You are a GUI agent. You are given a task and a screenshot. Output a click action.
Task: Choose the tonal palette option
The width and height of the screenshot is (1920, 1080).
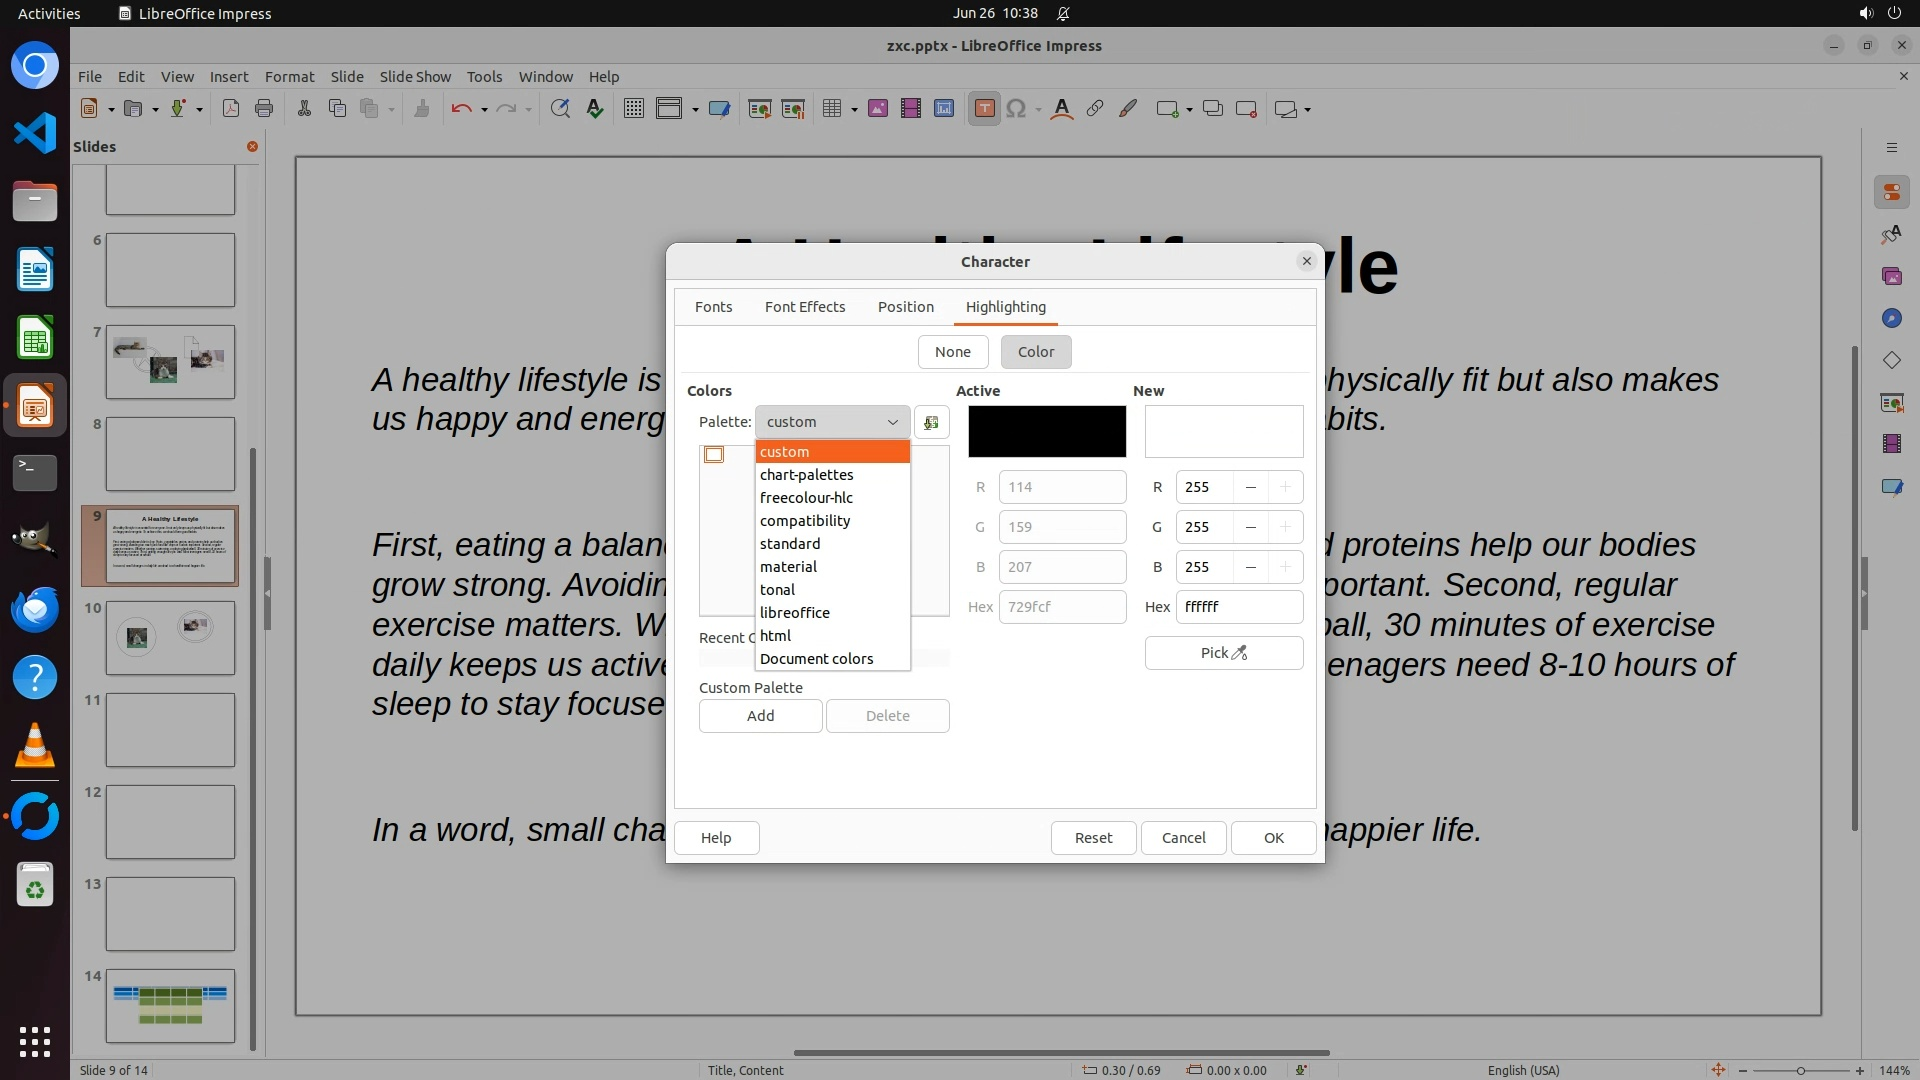coord(778,590)
